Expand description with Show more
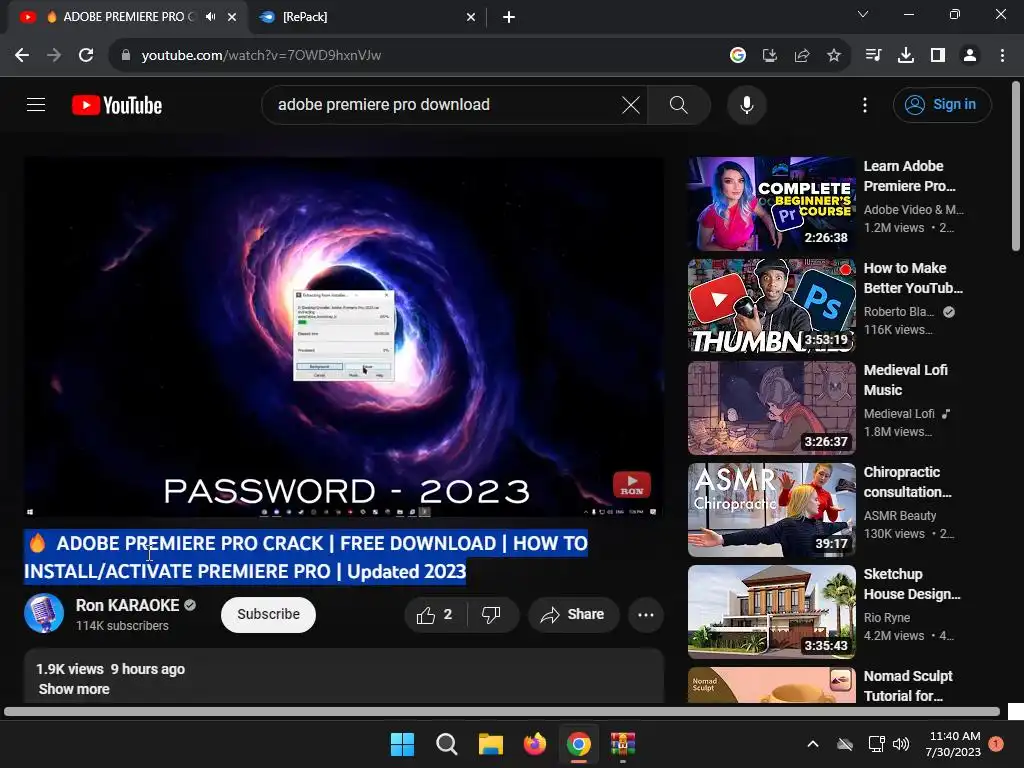1024x768 pixels. coord(74,689)
